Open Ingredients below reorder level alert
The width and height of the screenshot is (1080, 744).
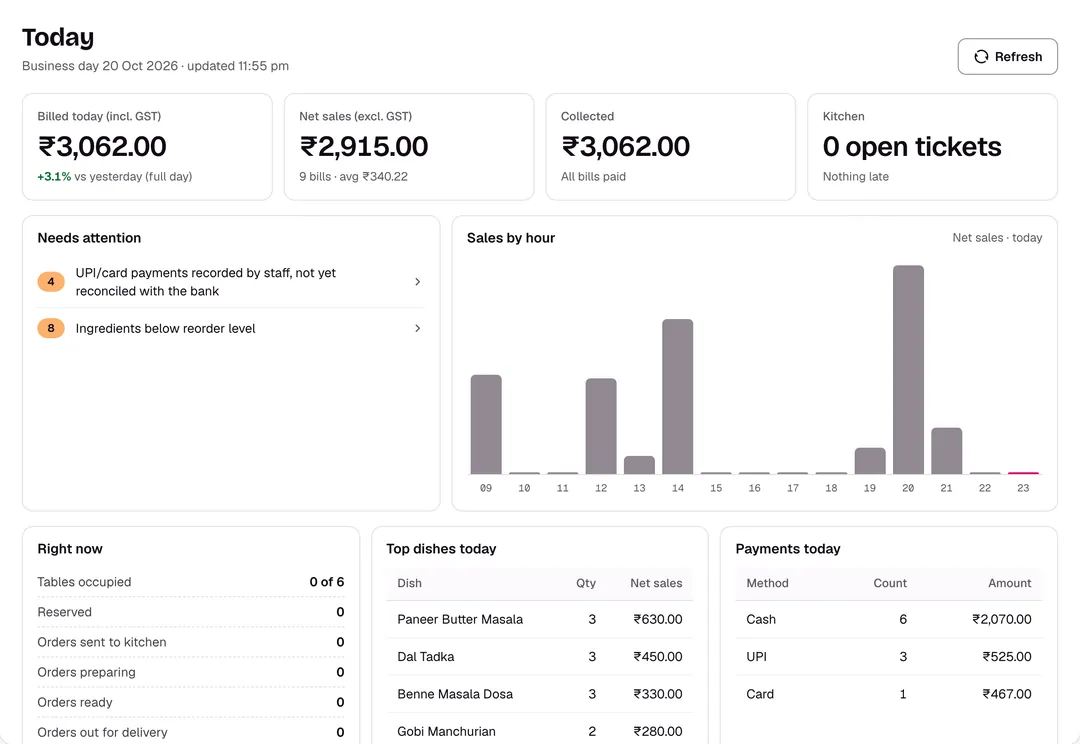click(x=231, y=329)
